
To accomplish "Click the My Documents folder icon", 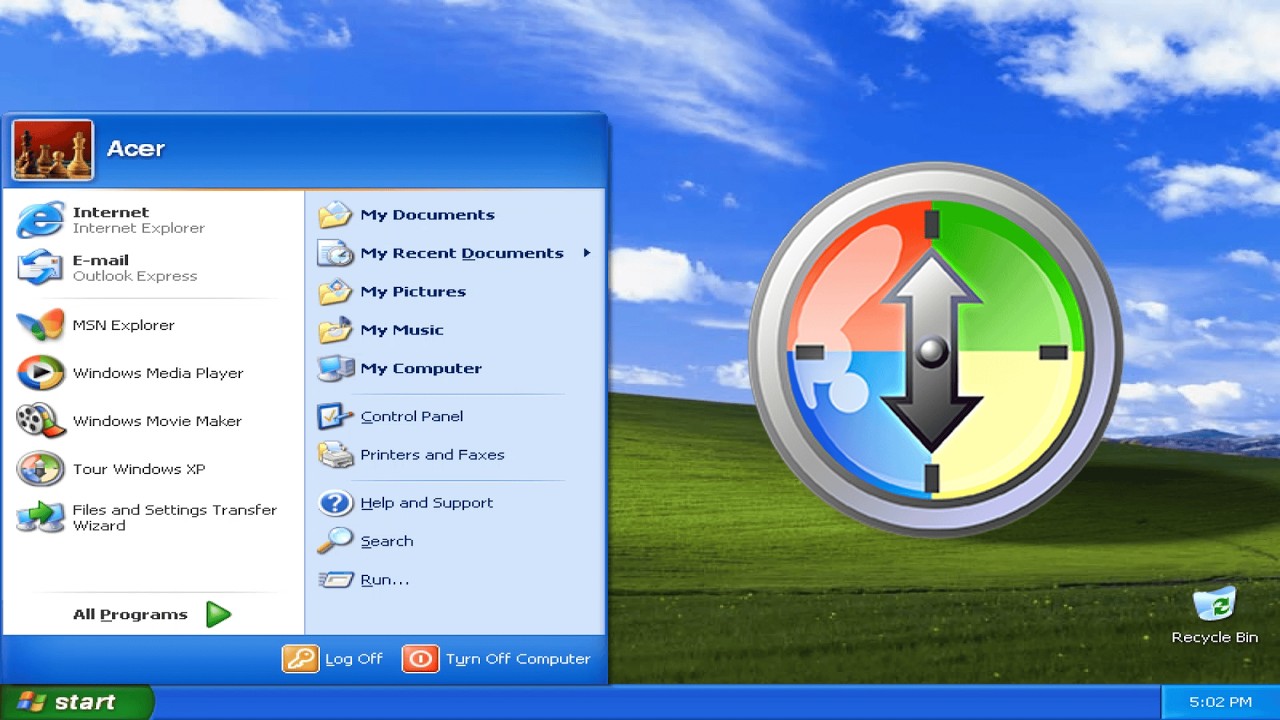I will tap(335, 214).
